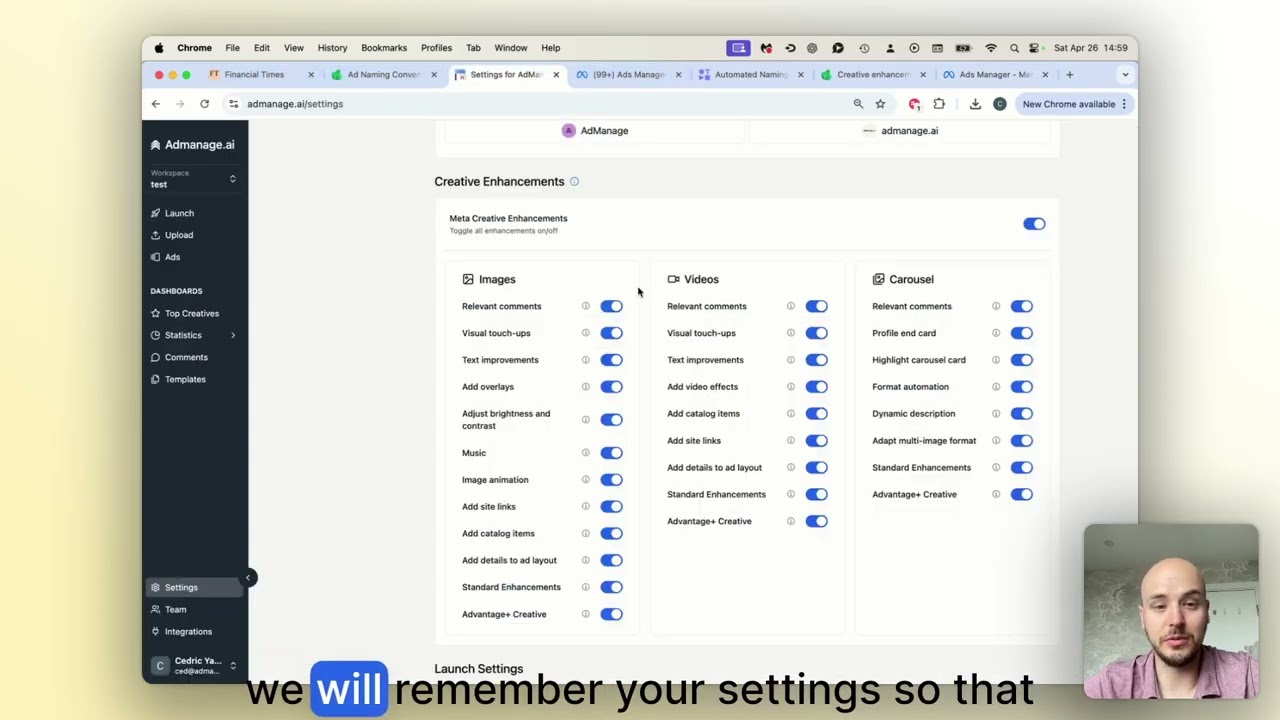1280x720 pixels.
Task: Open macOS Spotlight search icon
Action: tap(1014, 48)
